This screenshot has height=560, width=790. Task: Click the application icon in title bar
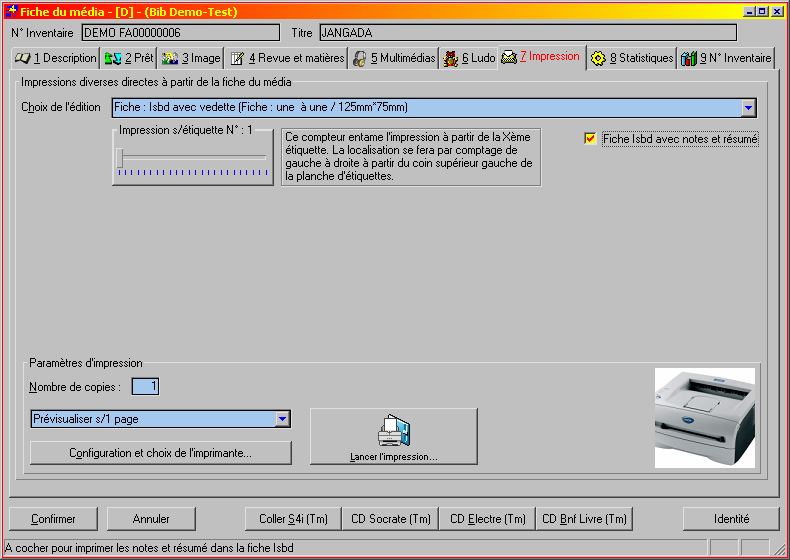click(x=11, y=11)
